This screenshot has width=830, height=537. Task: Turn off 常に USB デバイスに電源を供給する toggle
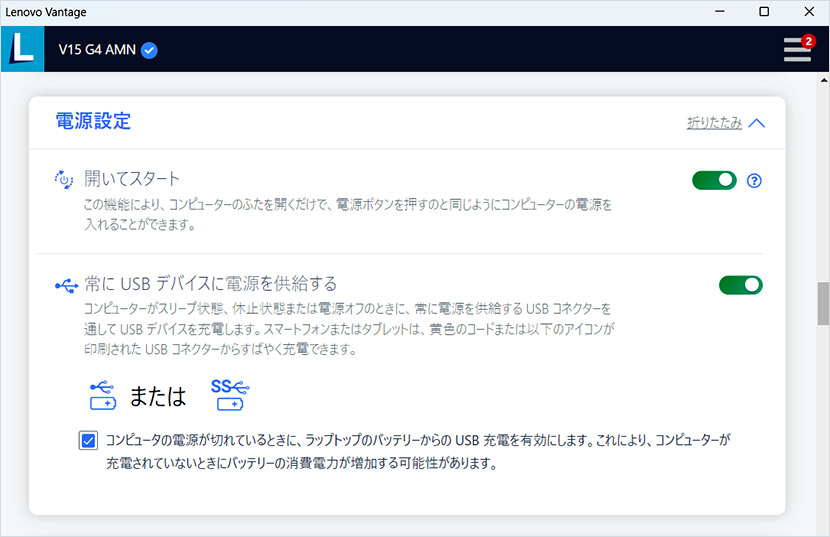tap(740, 285)
